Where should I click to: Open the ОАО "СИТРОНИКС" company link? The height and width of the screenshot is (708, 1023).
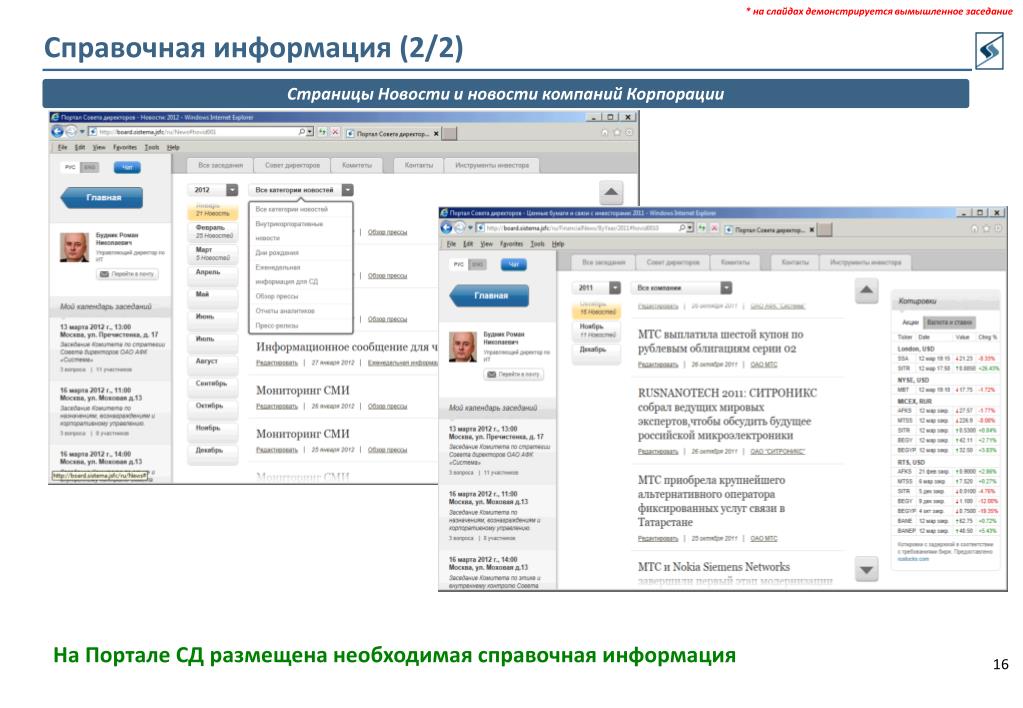click(777, 452)
